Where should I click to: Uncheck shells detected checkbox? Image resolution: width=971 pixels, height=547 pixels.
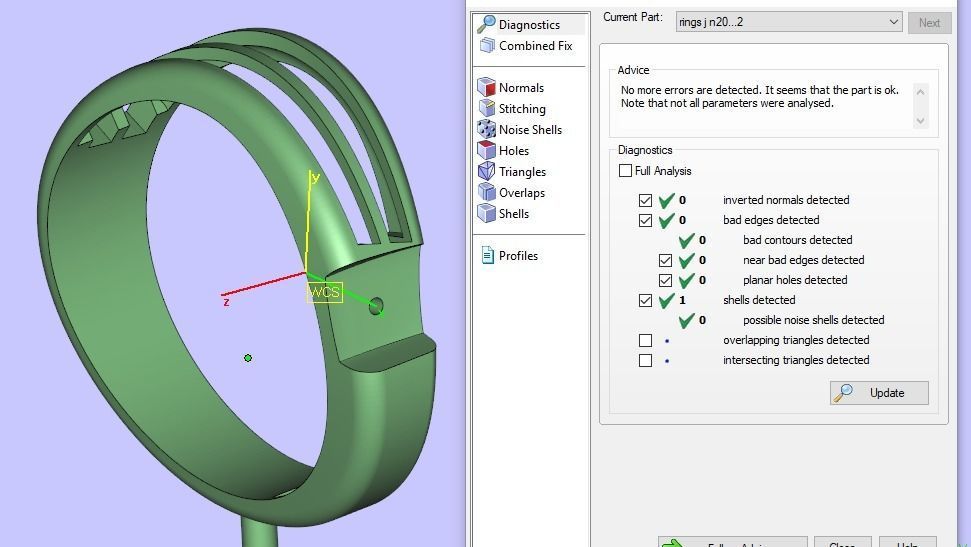(x=645, y=300)
